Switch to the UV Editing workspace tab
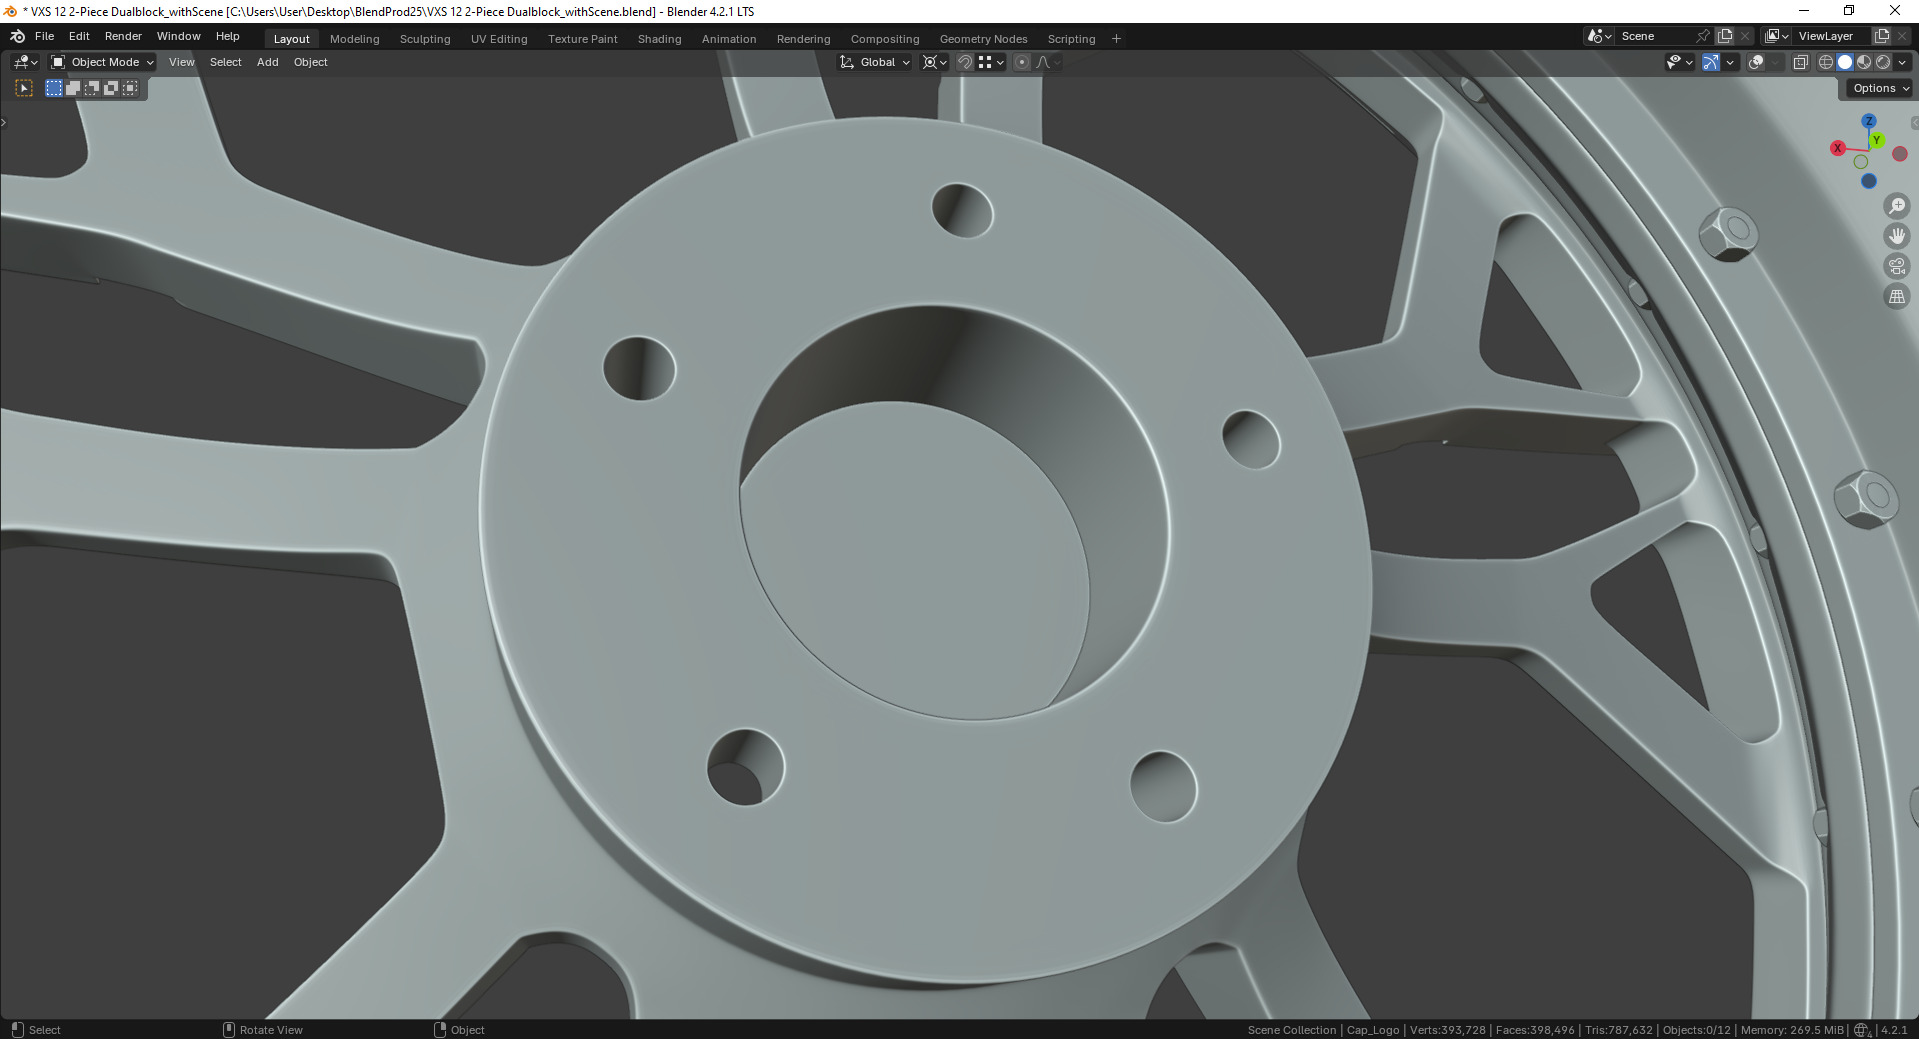This screenshot has height=1039, width=1919. [x=499, y=39]
